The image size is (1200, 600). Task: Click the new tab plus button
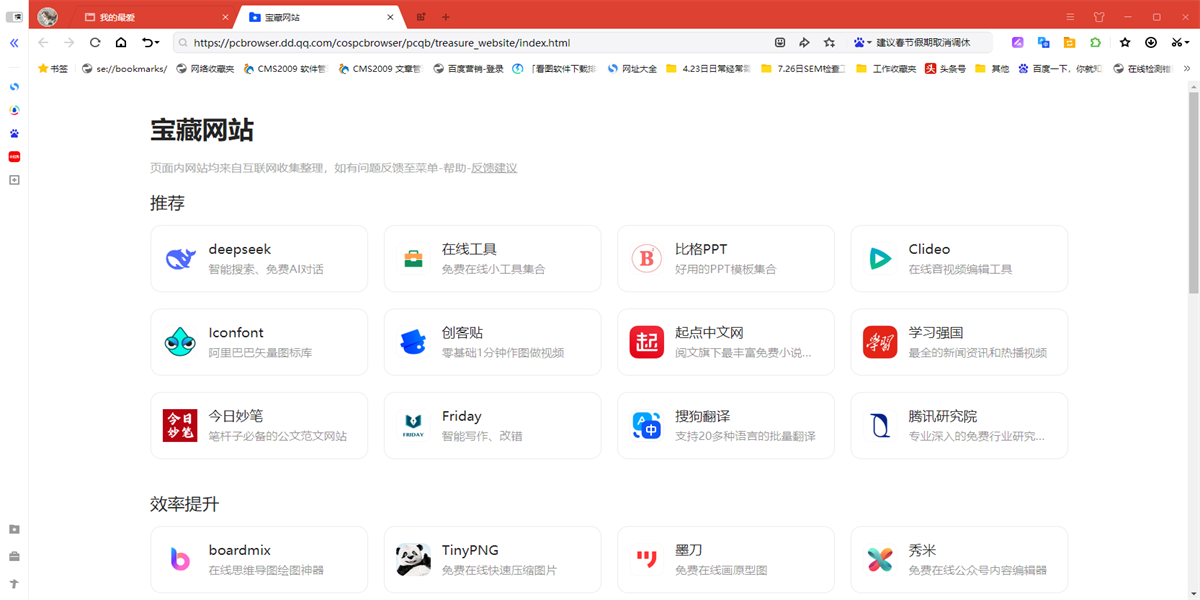446,16
